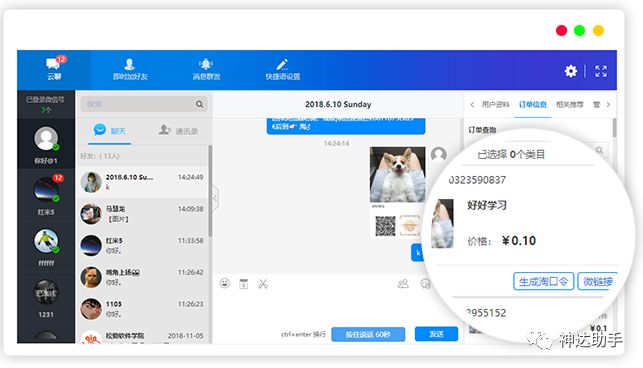Viewport: 643px width, 368px height.
Task: Open the settings gear icon
Action: click(570, 71)
